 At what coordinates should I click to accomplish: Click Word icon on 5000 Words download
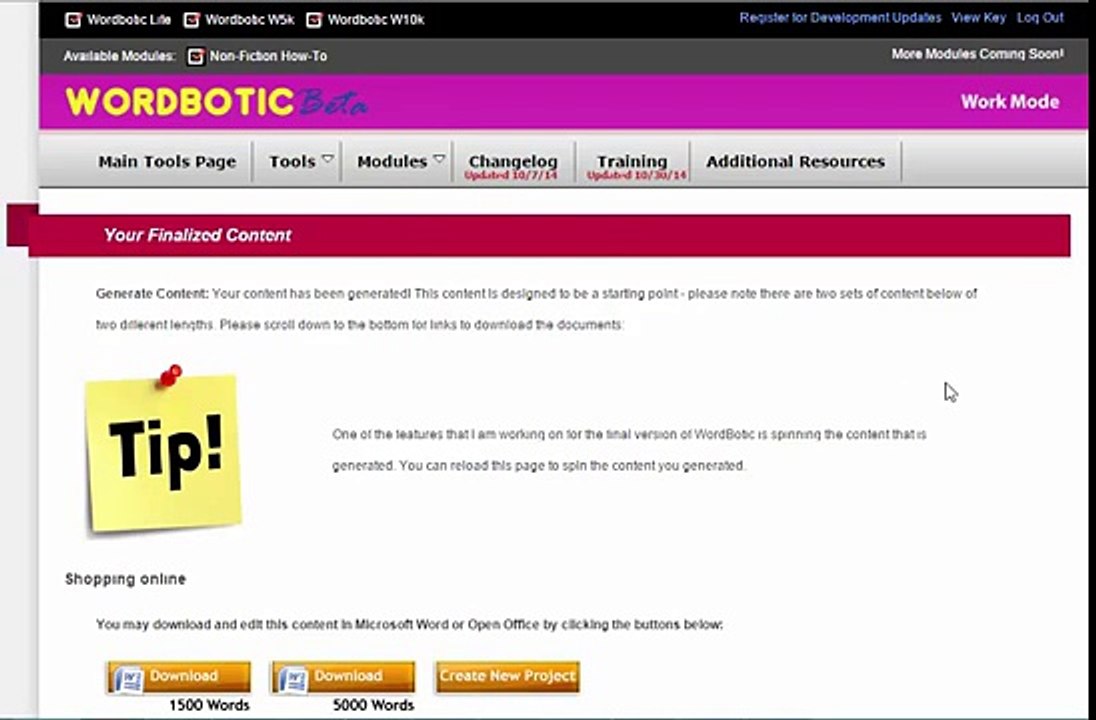point(294,679)
